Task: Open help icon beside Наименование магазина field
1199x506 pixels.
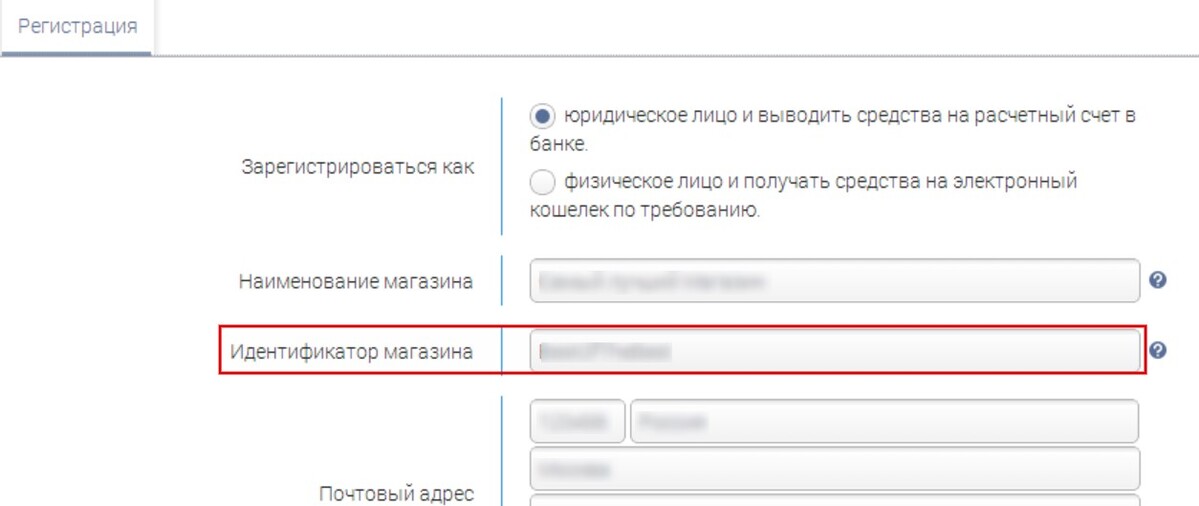Action: point(1158,281)
